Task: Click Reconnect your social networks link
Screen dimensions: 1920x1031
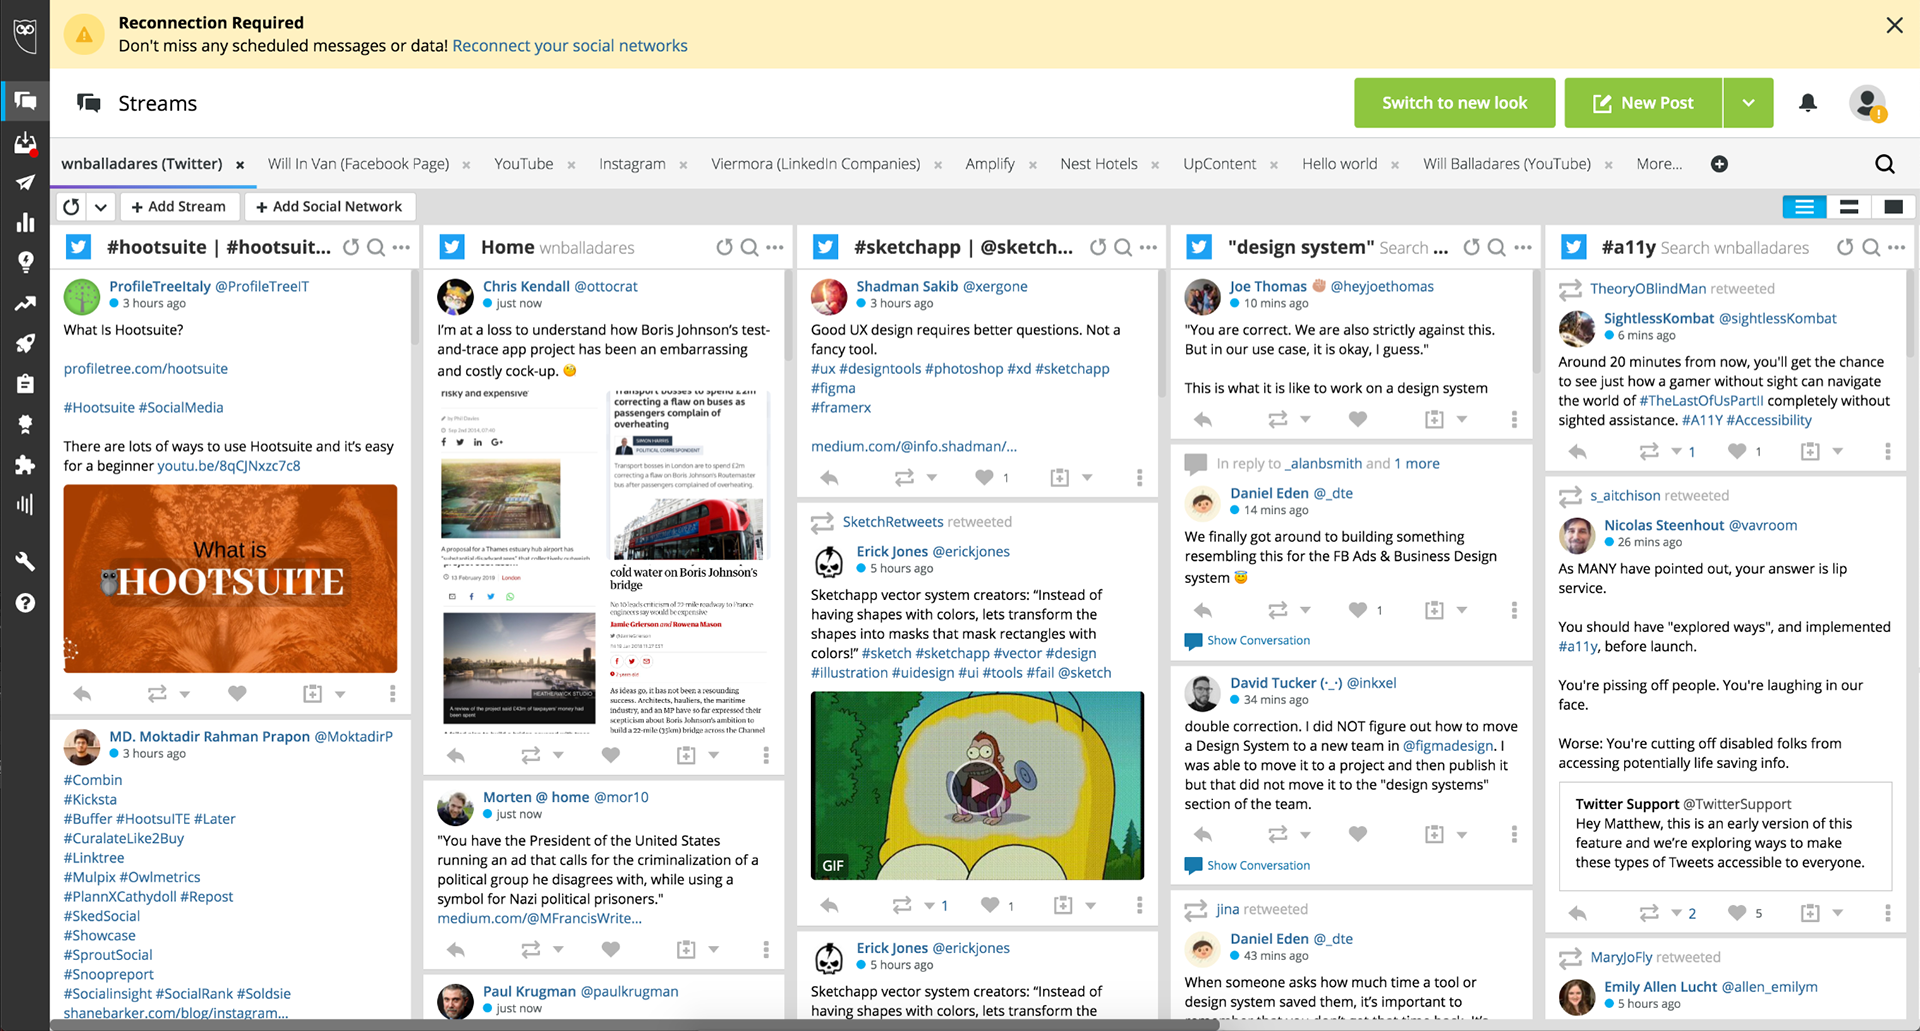Action: point(570,46)
